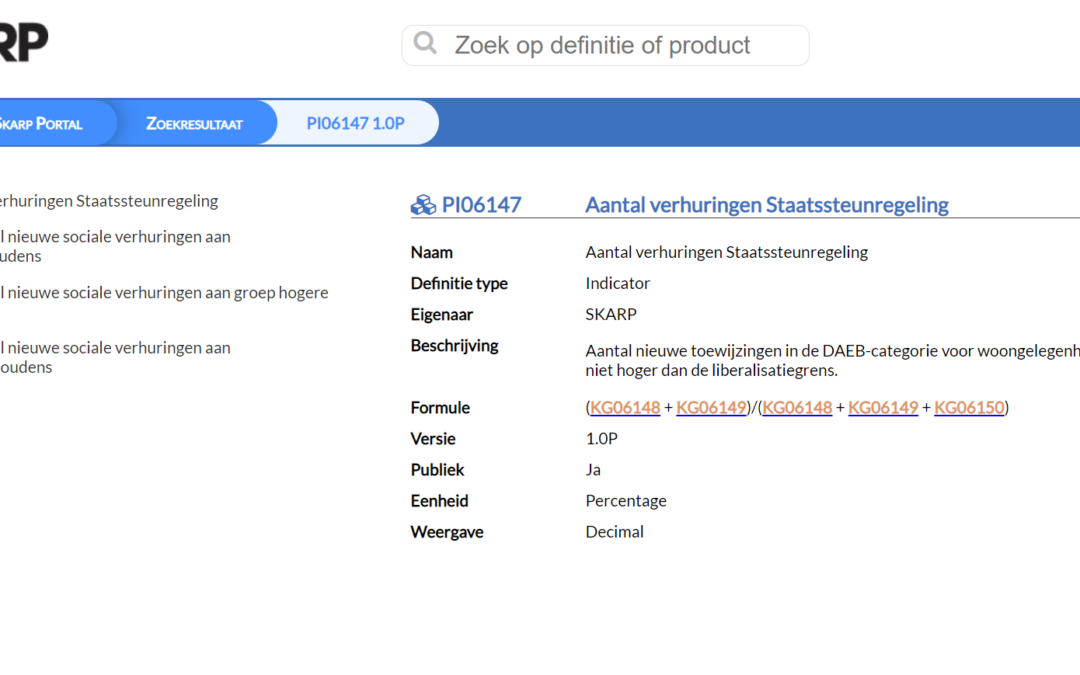Focus the 'Zoek op definitie of product' field
This screenshot has width=1080, height=675.
point(620,45)
